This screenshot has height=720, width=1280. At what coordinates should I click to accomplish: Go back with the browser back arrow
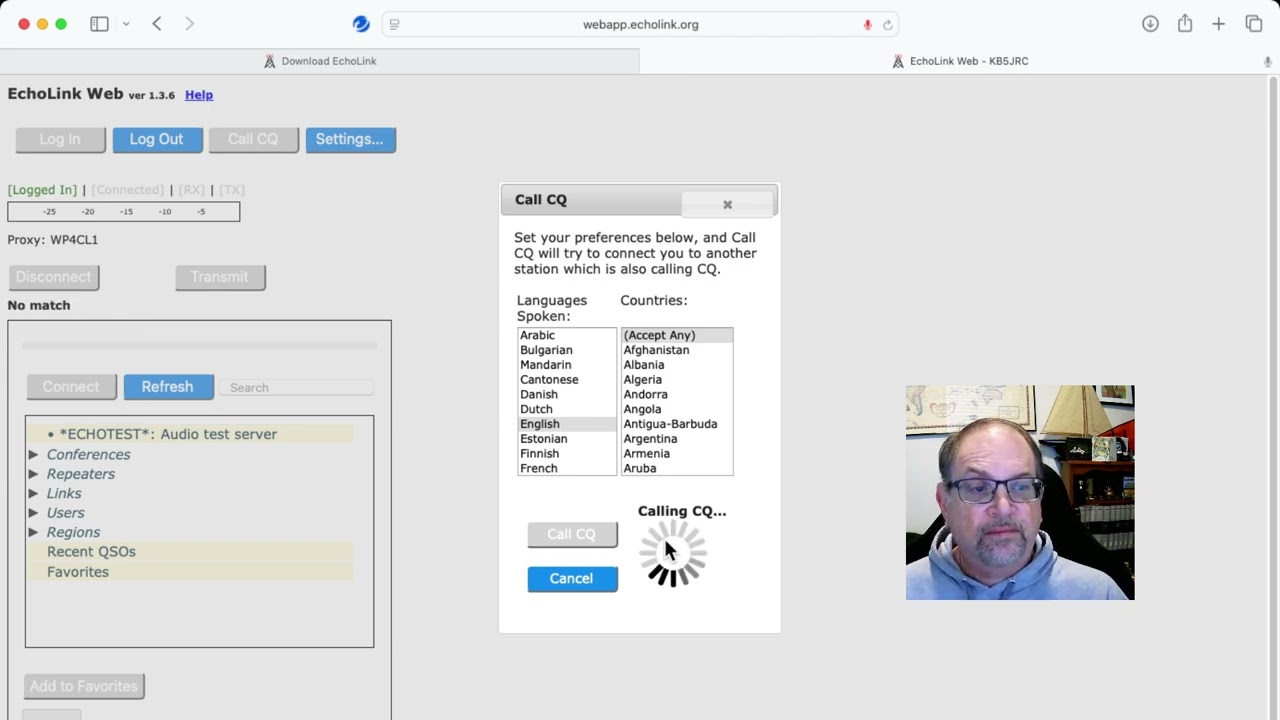[157, 24]
